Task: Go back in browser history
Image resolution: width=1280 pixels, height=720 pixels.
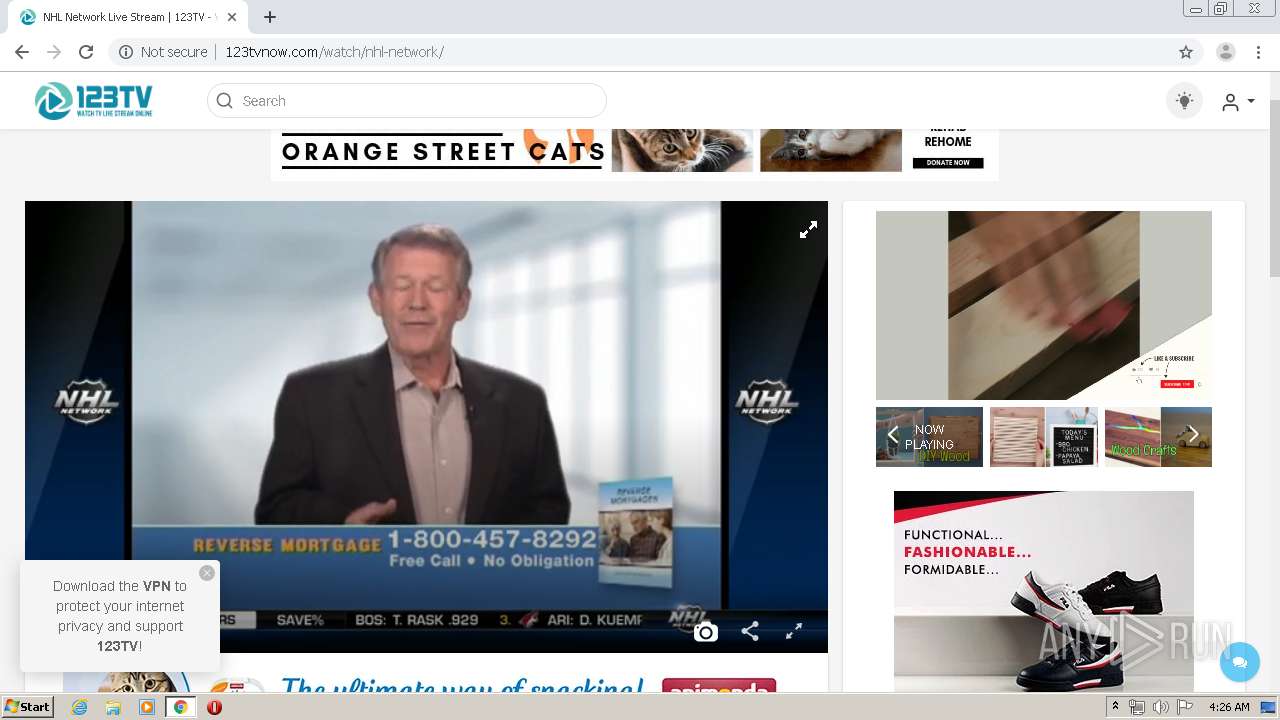Action: coord(22,52)
